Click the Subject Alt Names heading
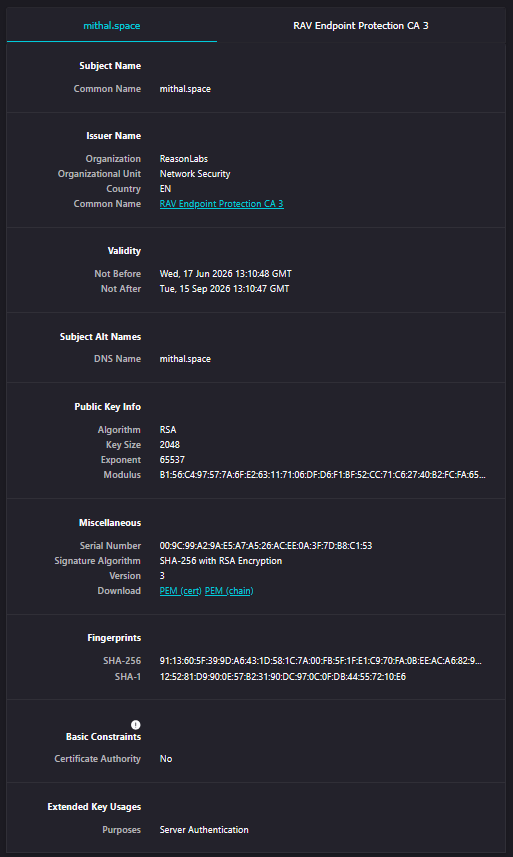The width and height of the screenshot is (513, 857). click(x=101, y=337)
